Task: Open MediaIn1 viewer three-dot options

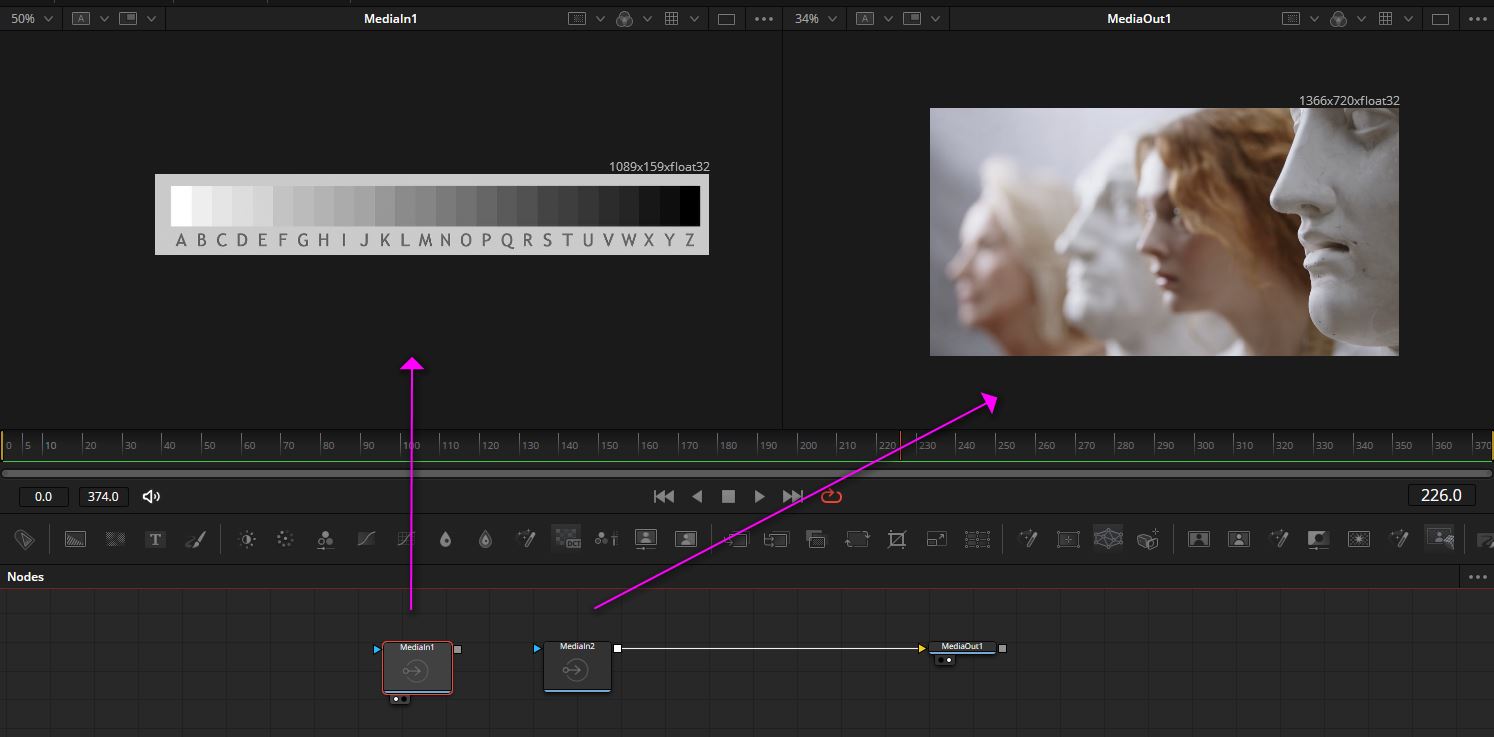Action: coord(763,19)
